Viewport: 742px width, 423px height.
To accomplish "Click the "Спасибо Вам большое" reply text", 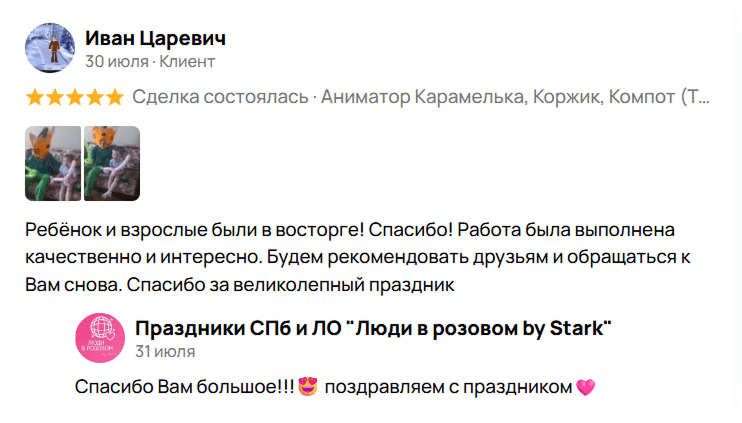I will tap(183, 386).
